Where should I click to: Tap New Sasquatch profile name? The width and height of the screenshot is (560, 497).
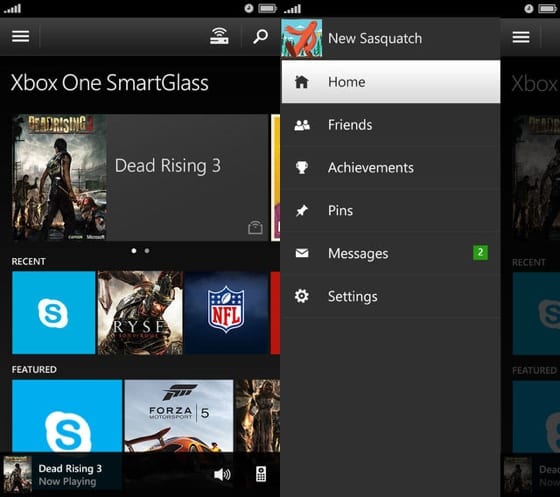click(375, 39)
